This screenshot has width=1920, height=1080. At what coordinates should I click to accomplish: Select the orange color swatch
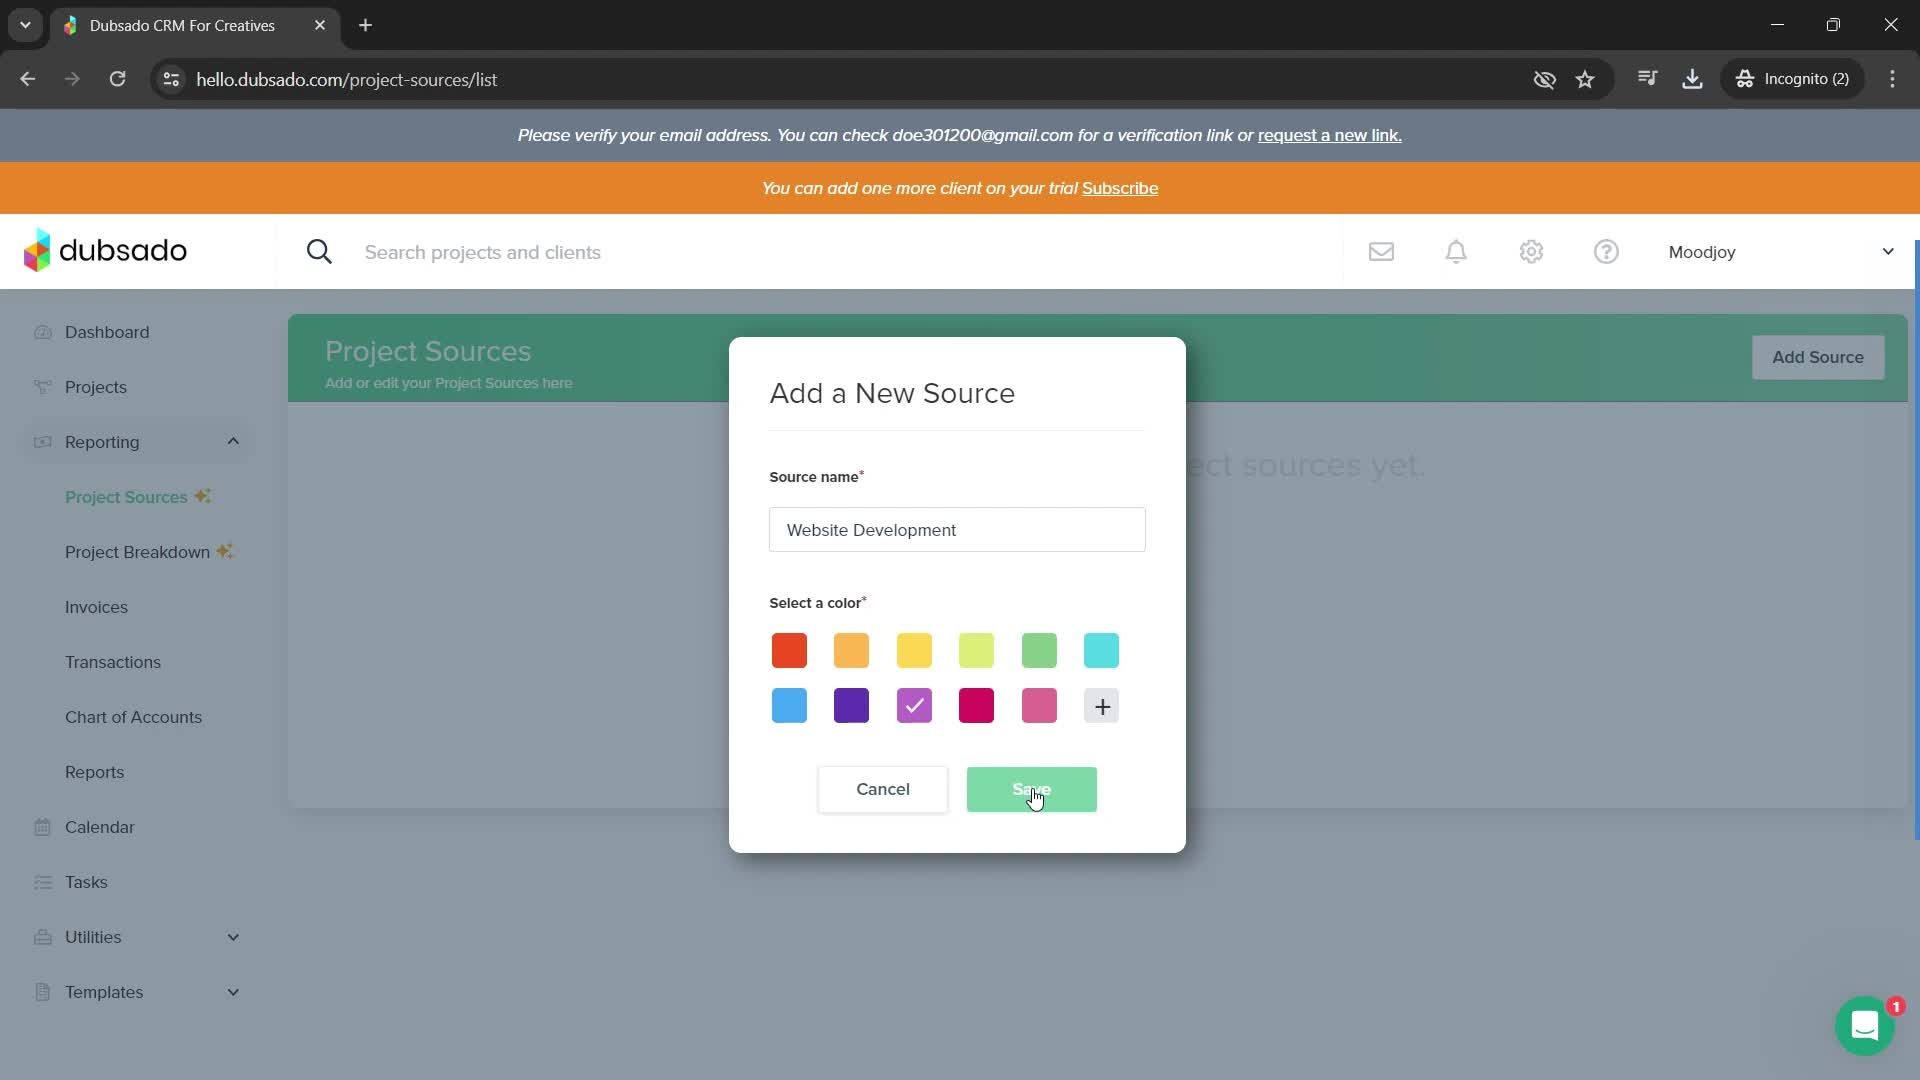click(851, 651)
